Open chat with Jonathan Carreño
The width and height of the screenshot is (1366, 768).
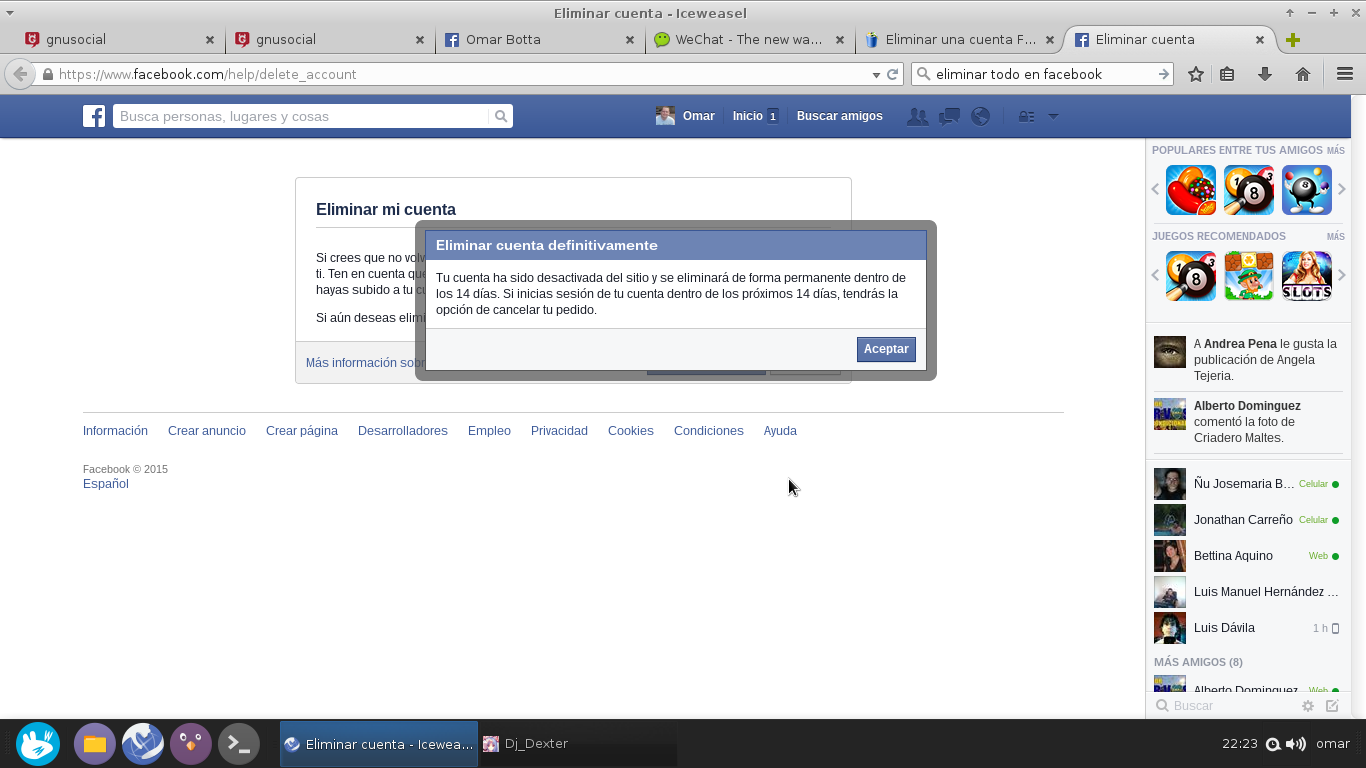point(1247,520)
